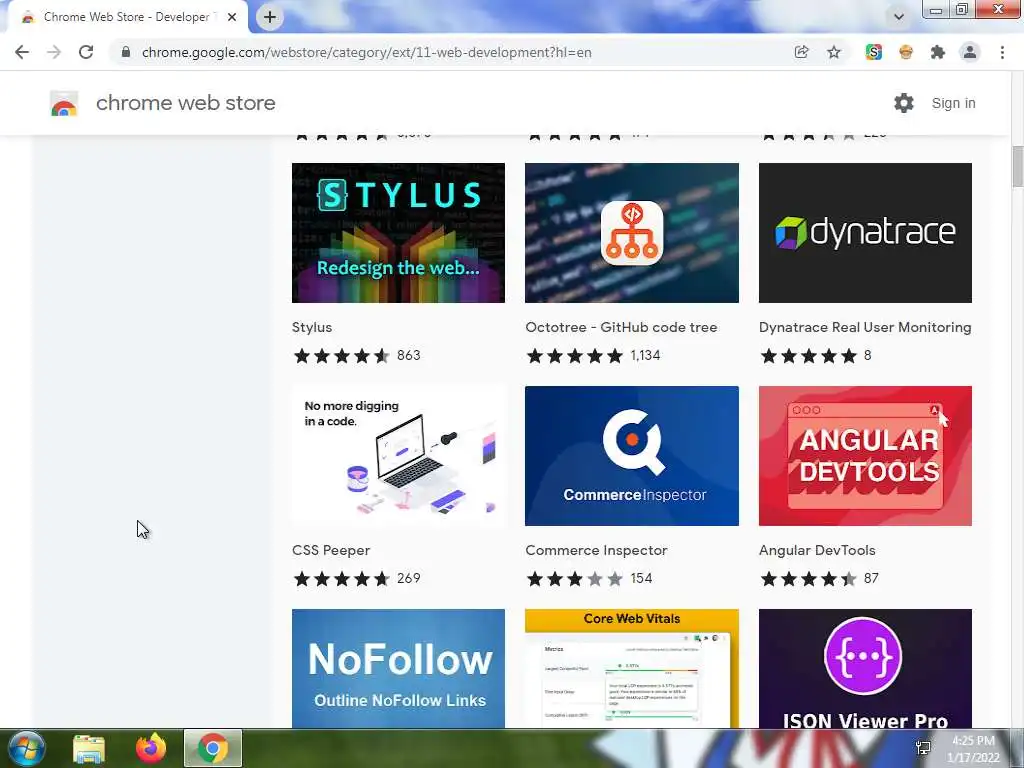Click the address bar URL

pos(366,52)
